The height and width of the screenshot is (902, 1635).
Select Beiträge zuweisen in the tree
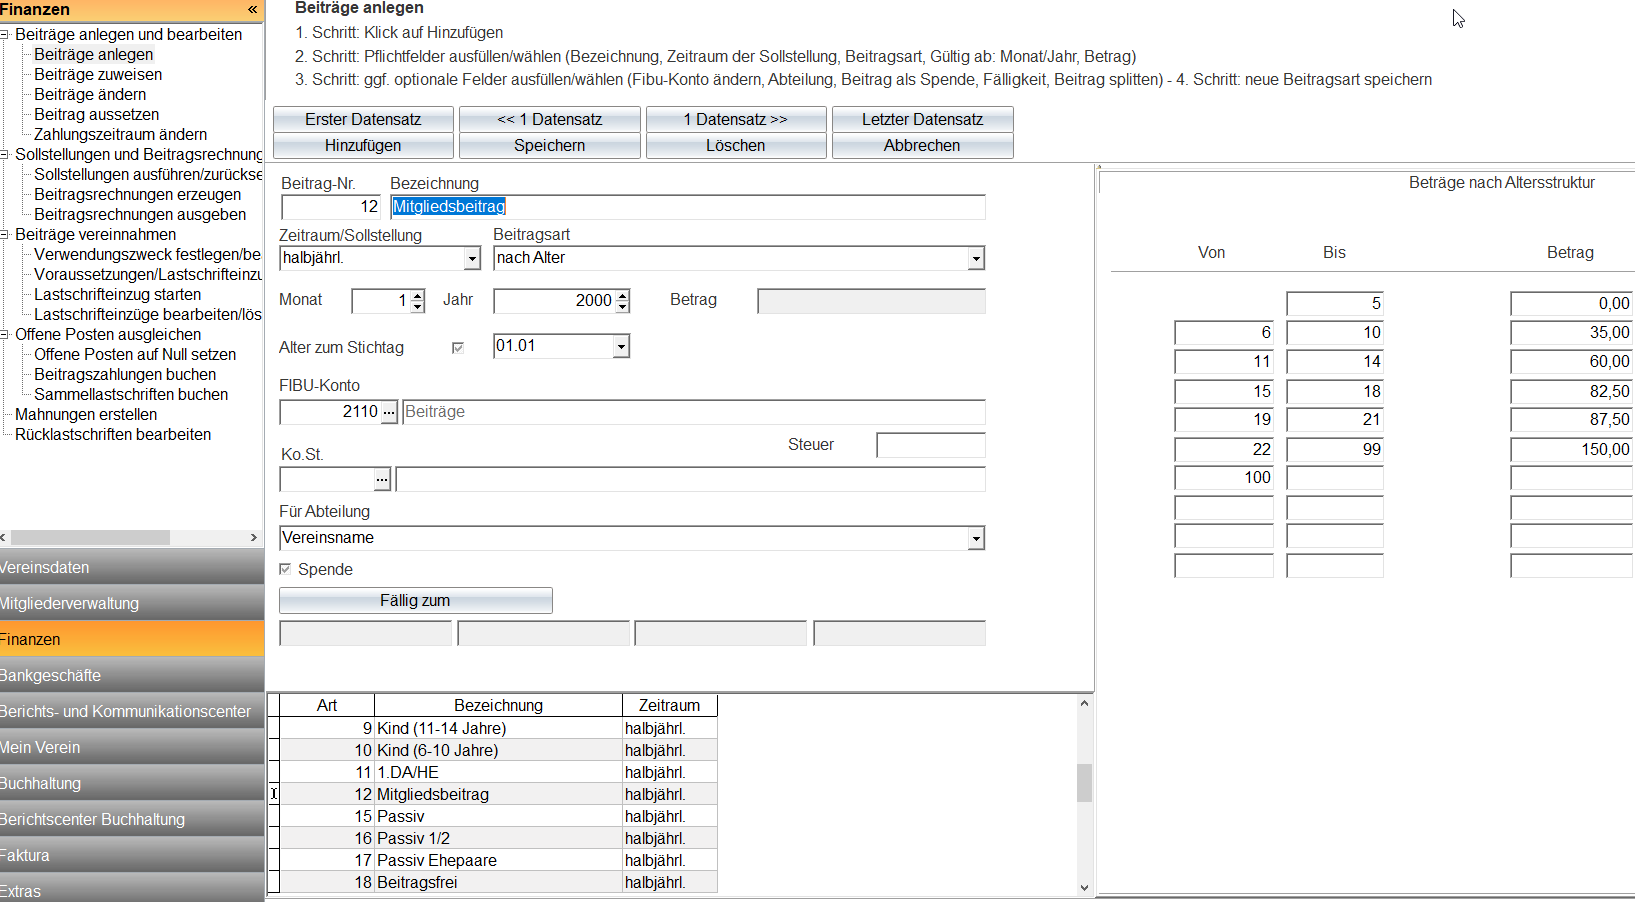point(97,75)
